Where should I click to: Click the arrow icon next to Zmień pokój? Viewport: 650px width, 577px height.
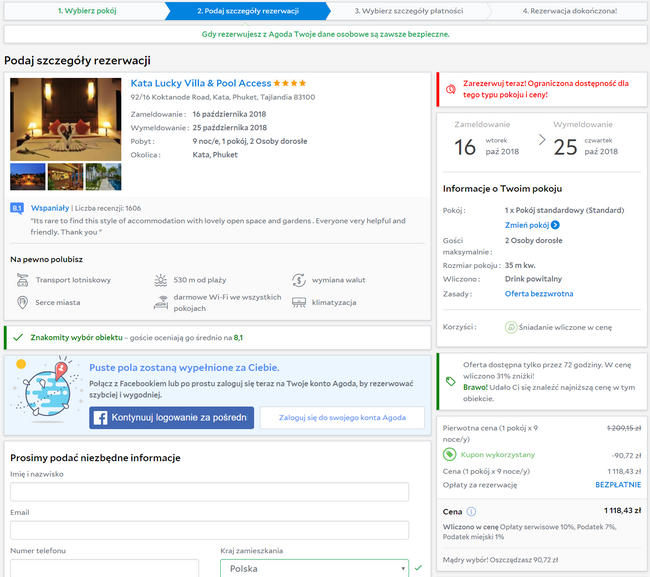[555, 225]
